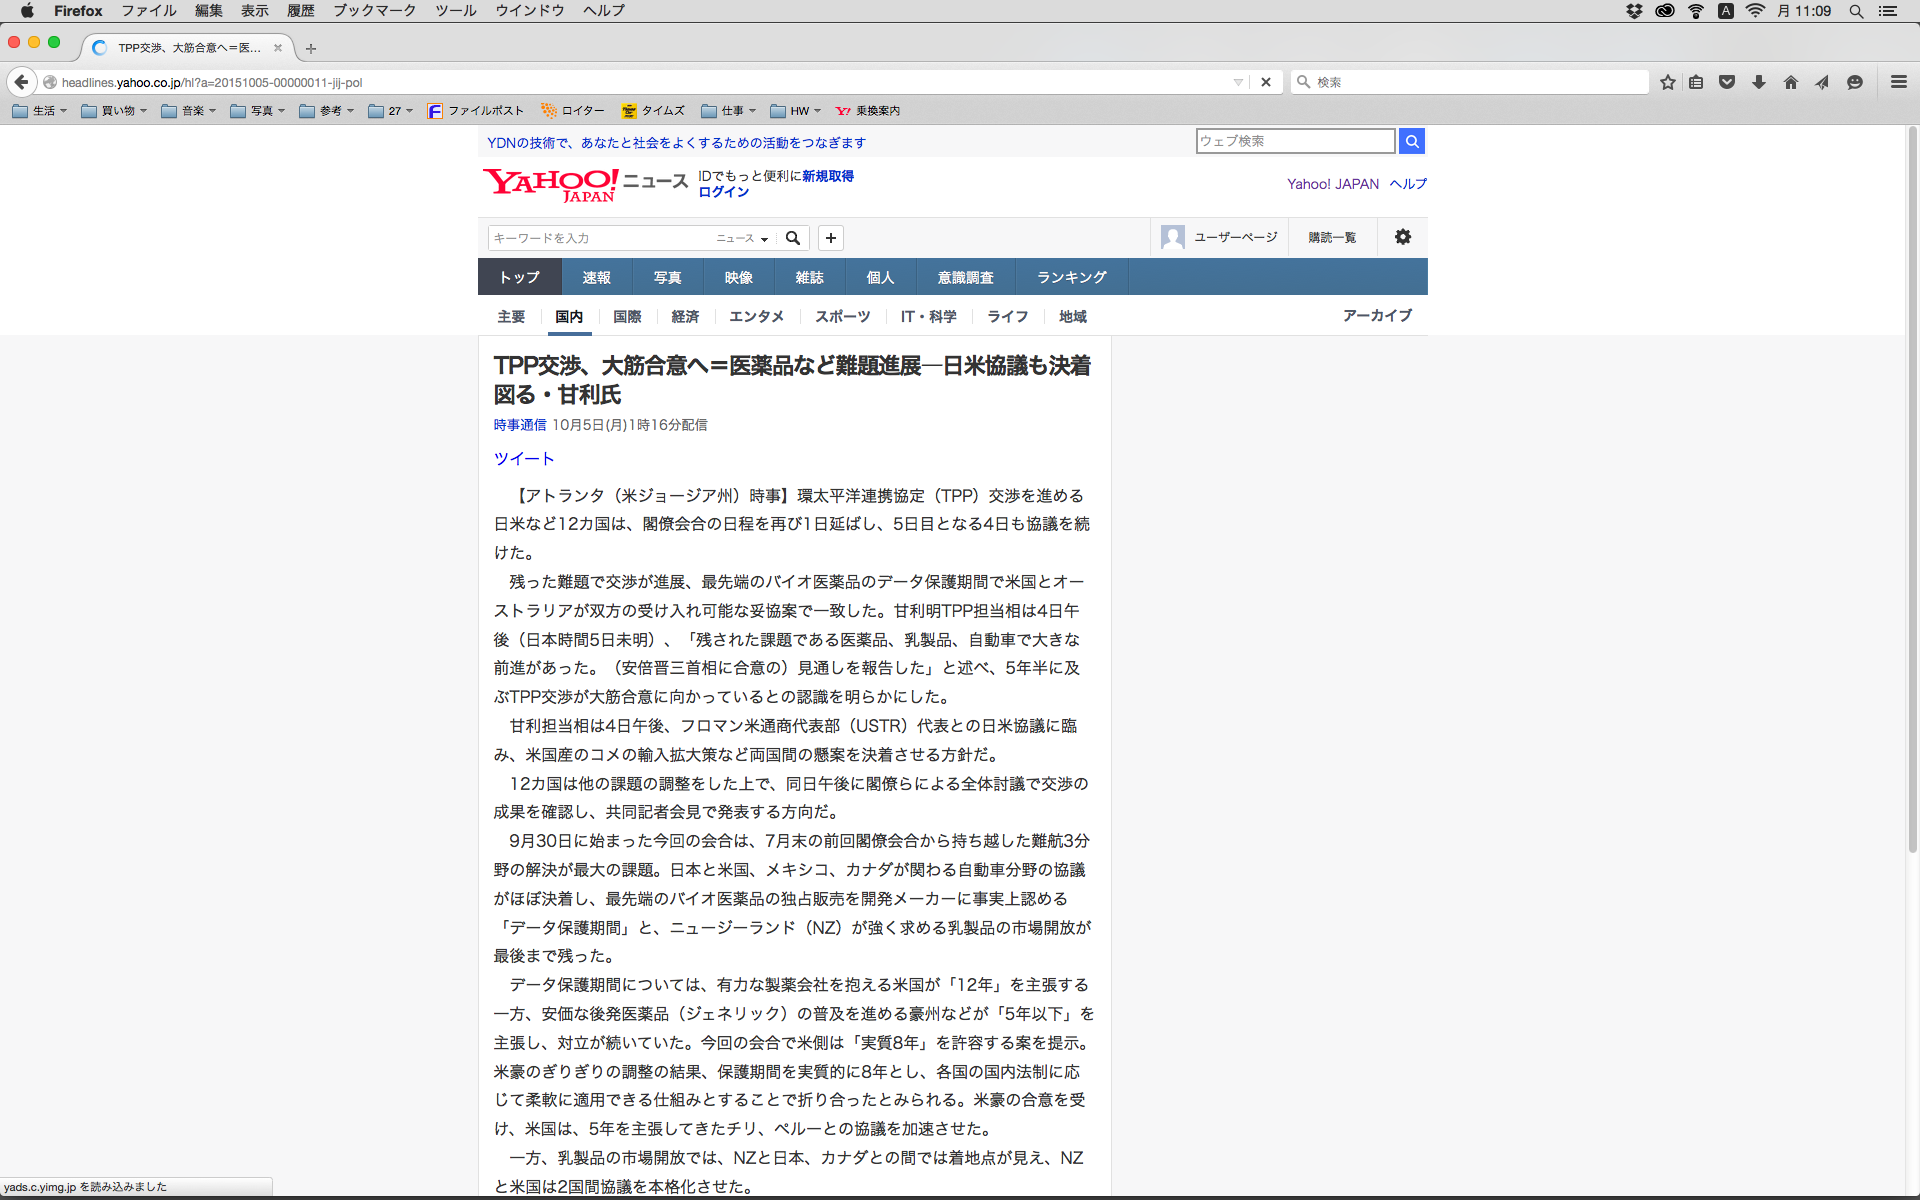This screenshot has height=1200, width=1920.
Task: Click the Yahoo settings gear icon
Action: tap(1402, 237)
